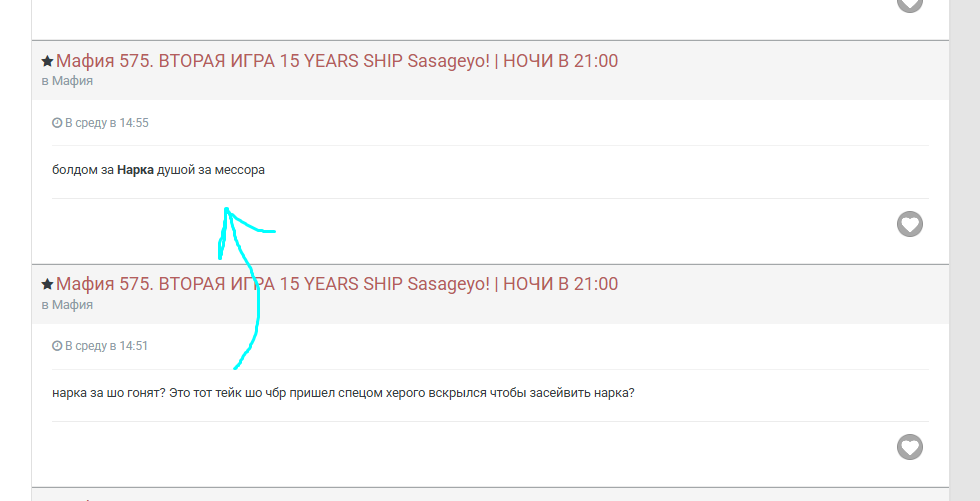This screenshot has width=980, height=501.
Task: Click the post text starting 'нарка за шо гонят'
Action: pyautogui.click(x=343, y=393)
